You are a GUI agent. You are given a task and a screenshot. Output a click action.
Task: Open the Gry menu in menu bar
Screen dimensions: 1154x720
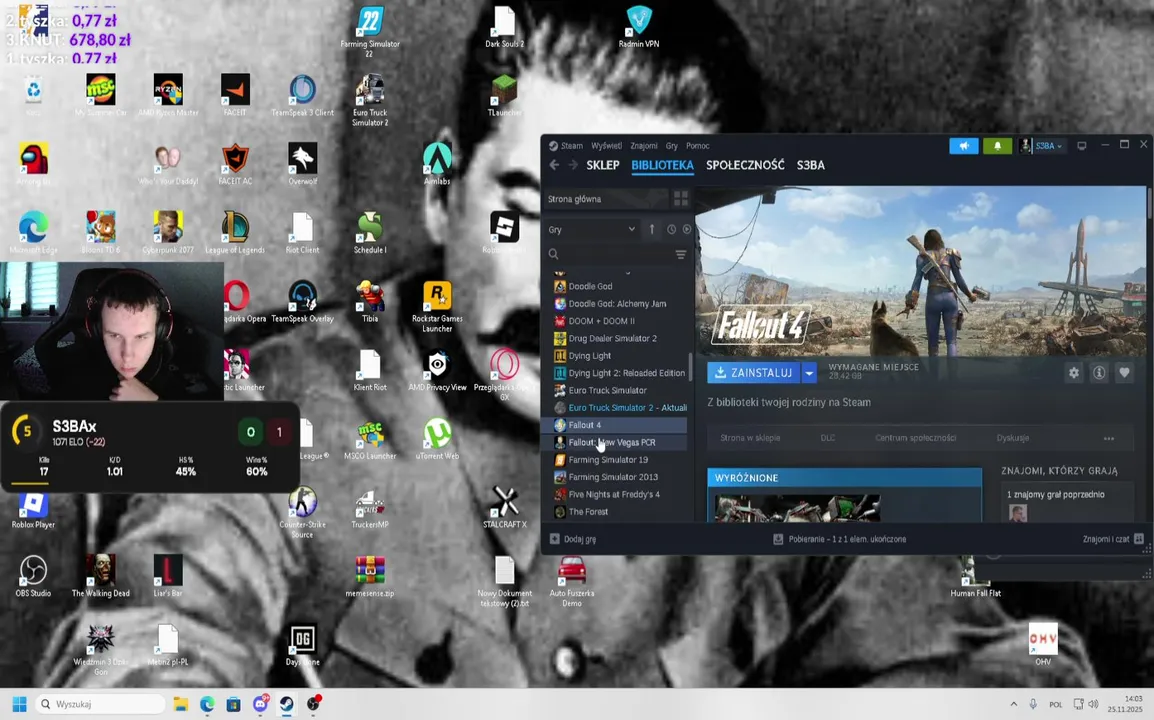[x=672, y=146]
